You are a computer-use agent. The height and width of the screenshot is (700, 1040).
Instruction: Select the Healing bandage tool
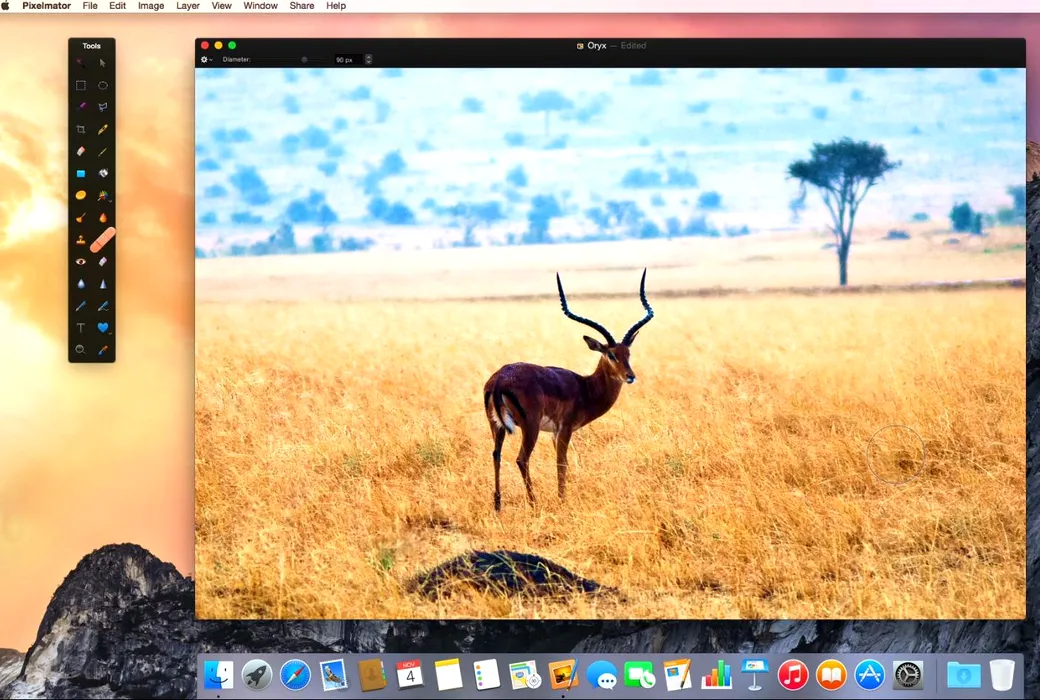pos(103,240)
